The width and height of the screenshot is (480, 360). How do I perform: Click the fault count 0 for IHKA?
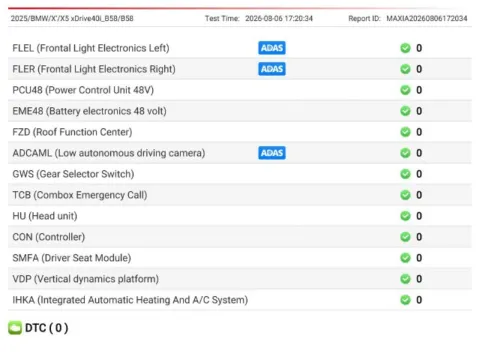point(419,300)
